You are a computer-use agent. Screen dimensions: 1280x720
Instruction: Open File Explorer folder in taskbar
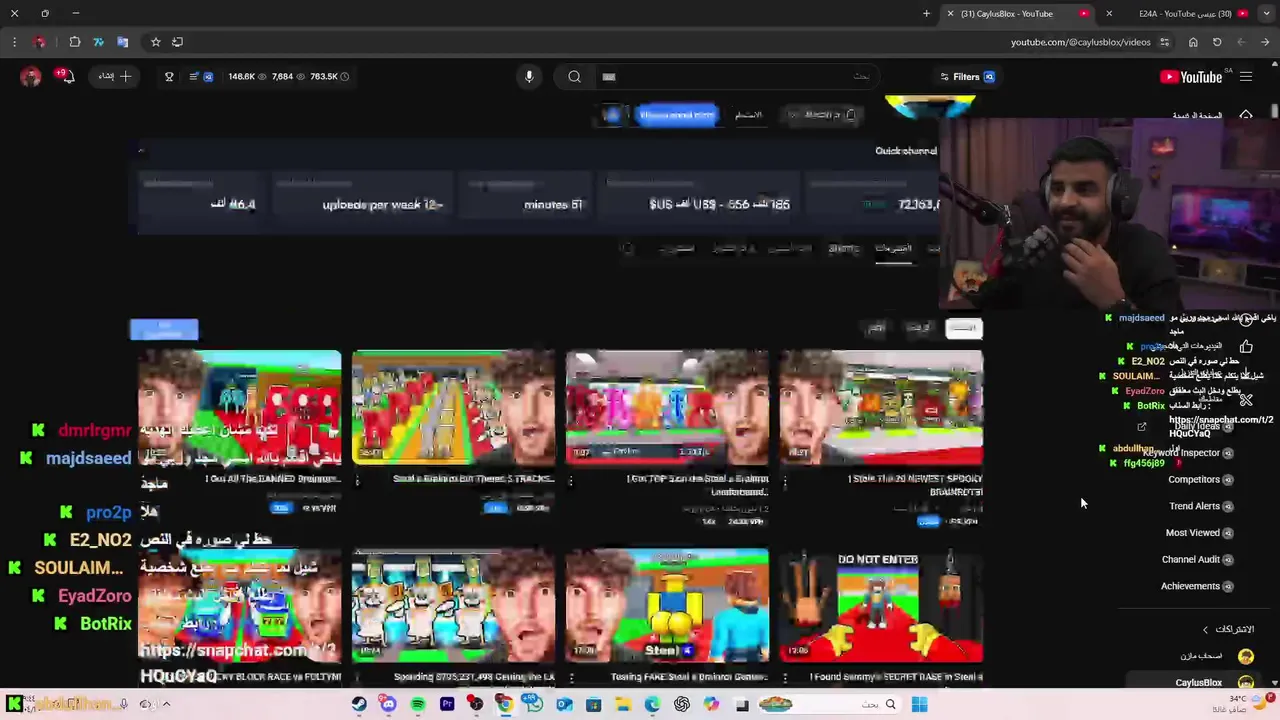coord(623,704)
